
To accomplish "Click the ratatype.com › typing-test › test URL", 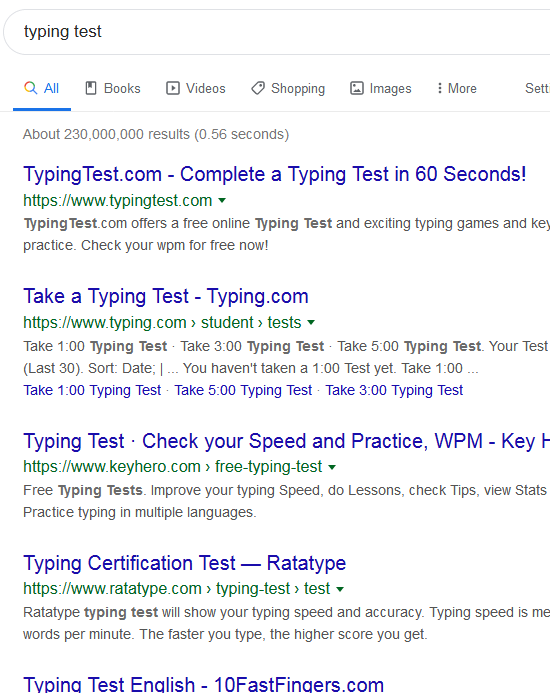I will coord(176,589).
